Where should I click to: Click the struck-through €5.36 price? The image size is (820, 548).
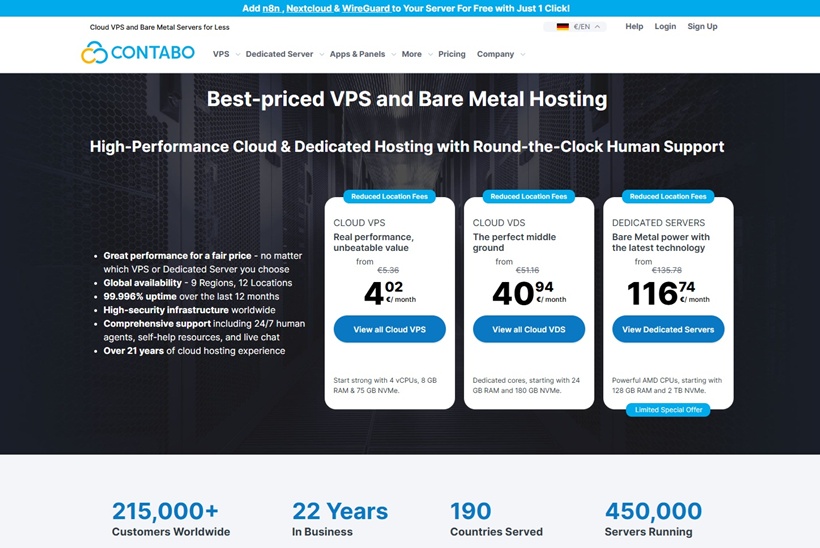pyautogui.click(x=388, y=270)
